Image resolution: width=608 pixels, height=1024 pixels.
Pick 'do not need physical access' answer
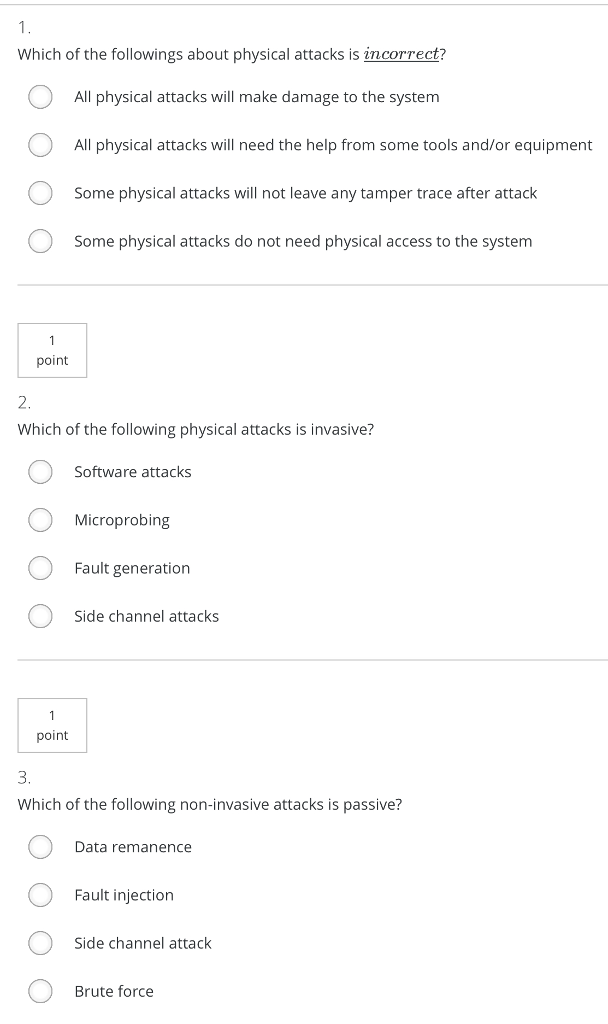click(40, 241)
